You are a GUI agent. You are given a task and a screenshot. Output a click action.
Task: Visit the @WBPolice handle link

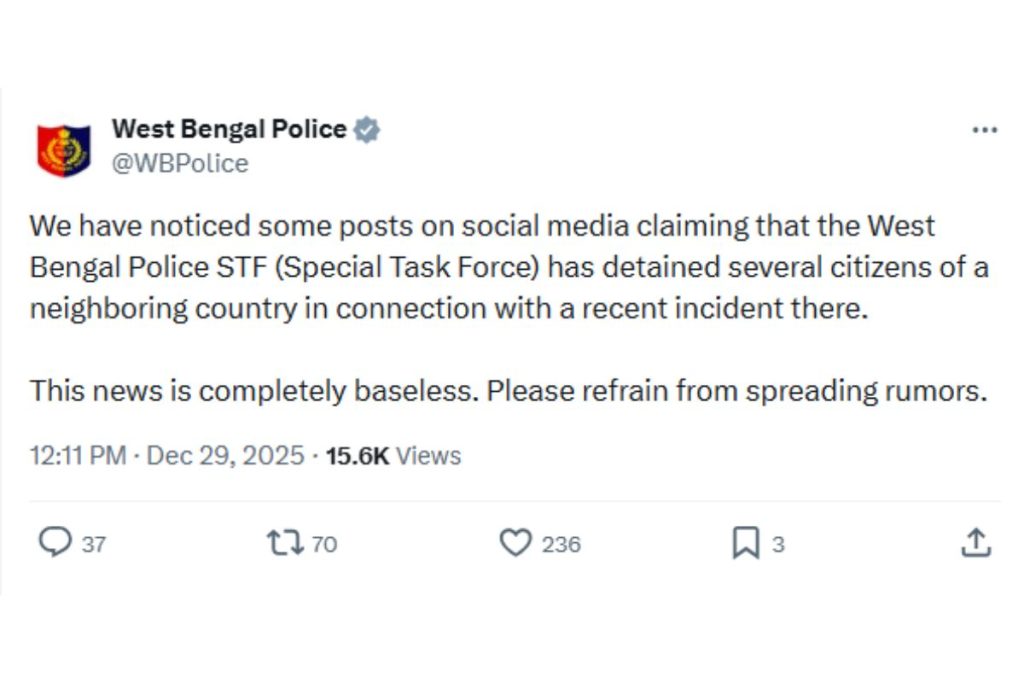click(x=180, y=163)
